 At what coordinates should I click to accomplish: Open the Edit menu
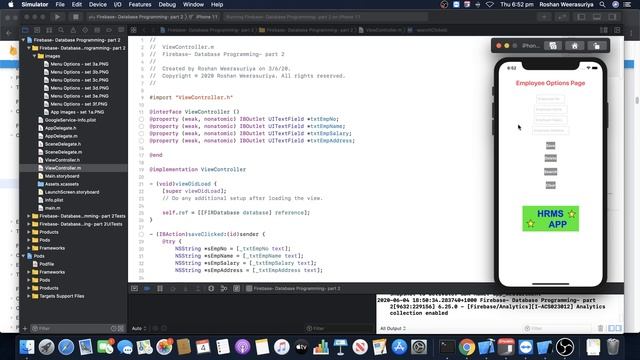(77, 4)
